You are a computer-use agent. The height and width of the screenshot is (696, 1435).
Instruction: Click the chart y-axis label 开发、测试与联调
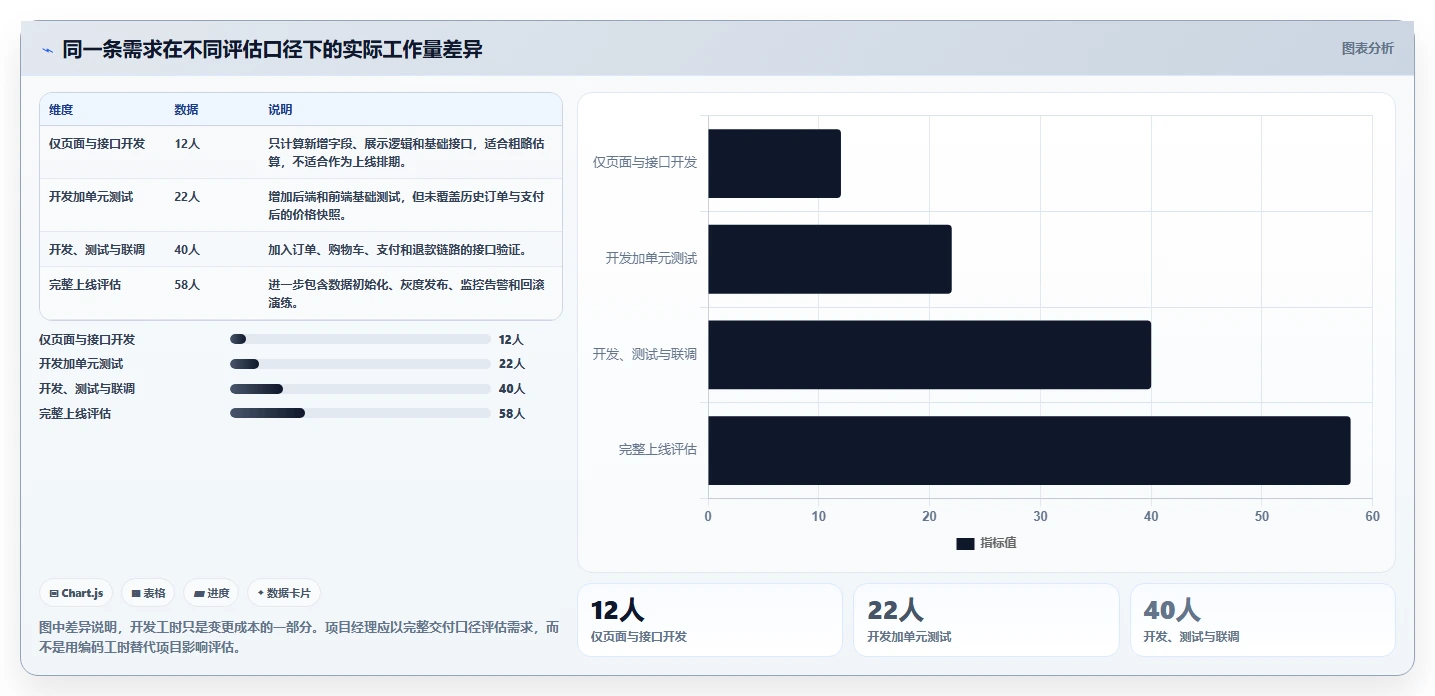(645, 355)
